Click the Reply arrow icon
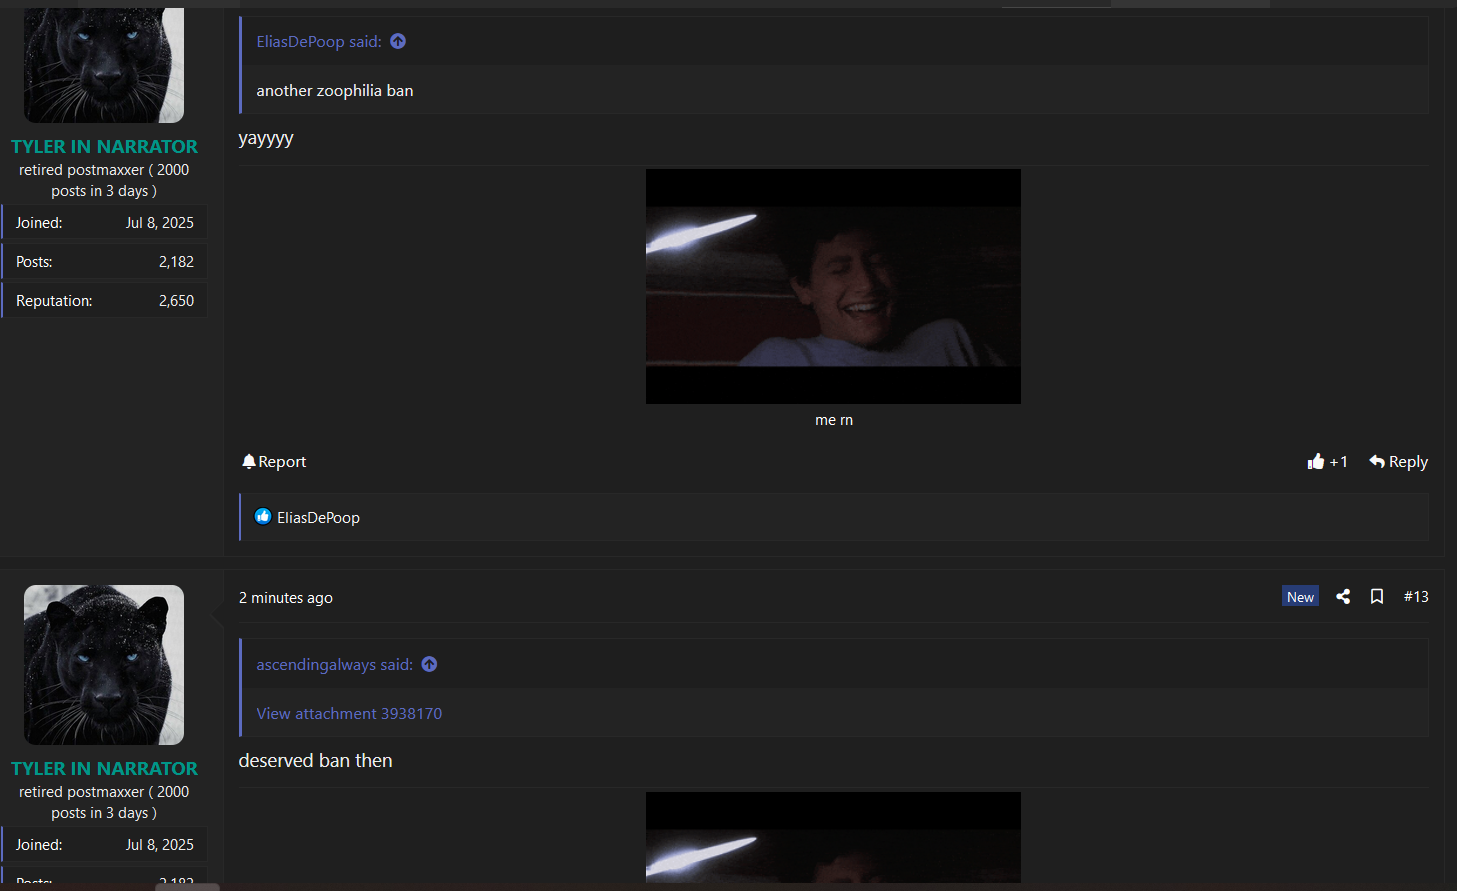 (1377, 461)
